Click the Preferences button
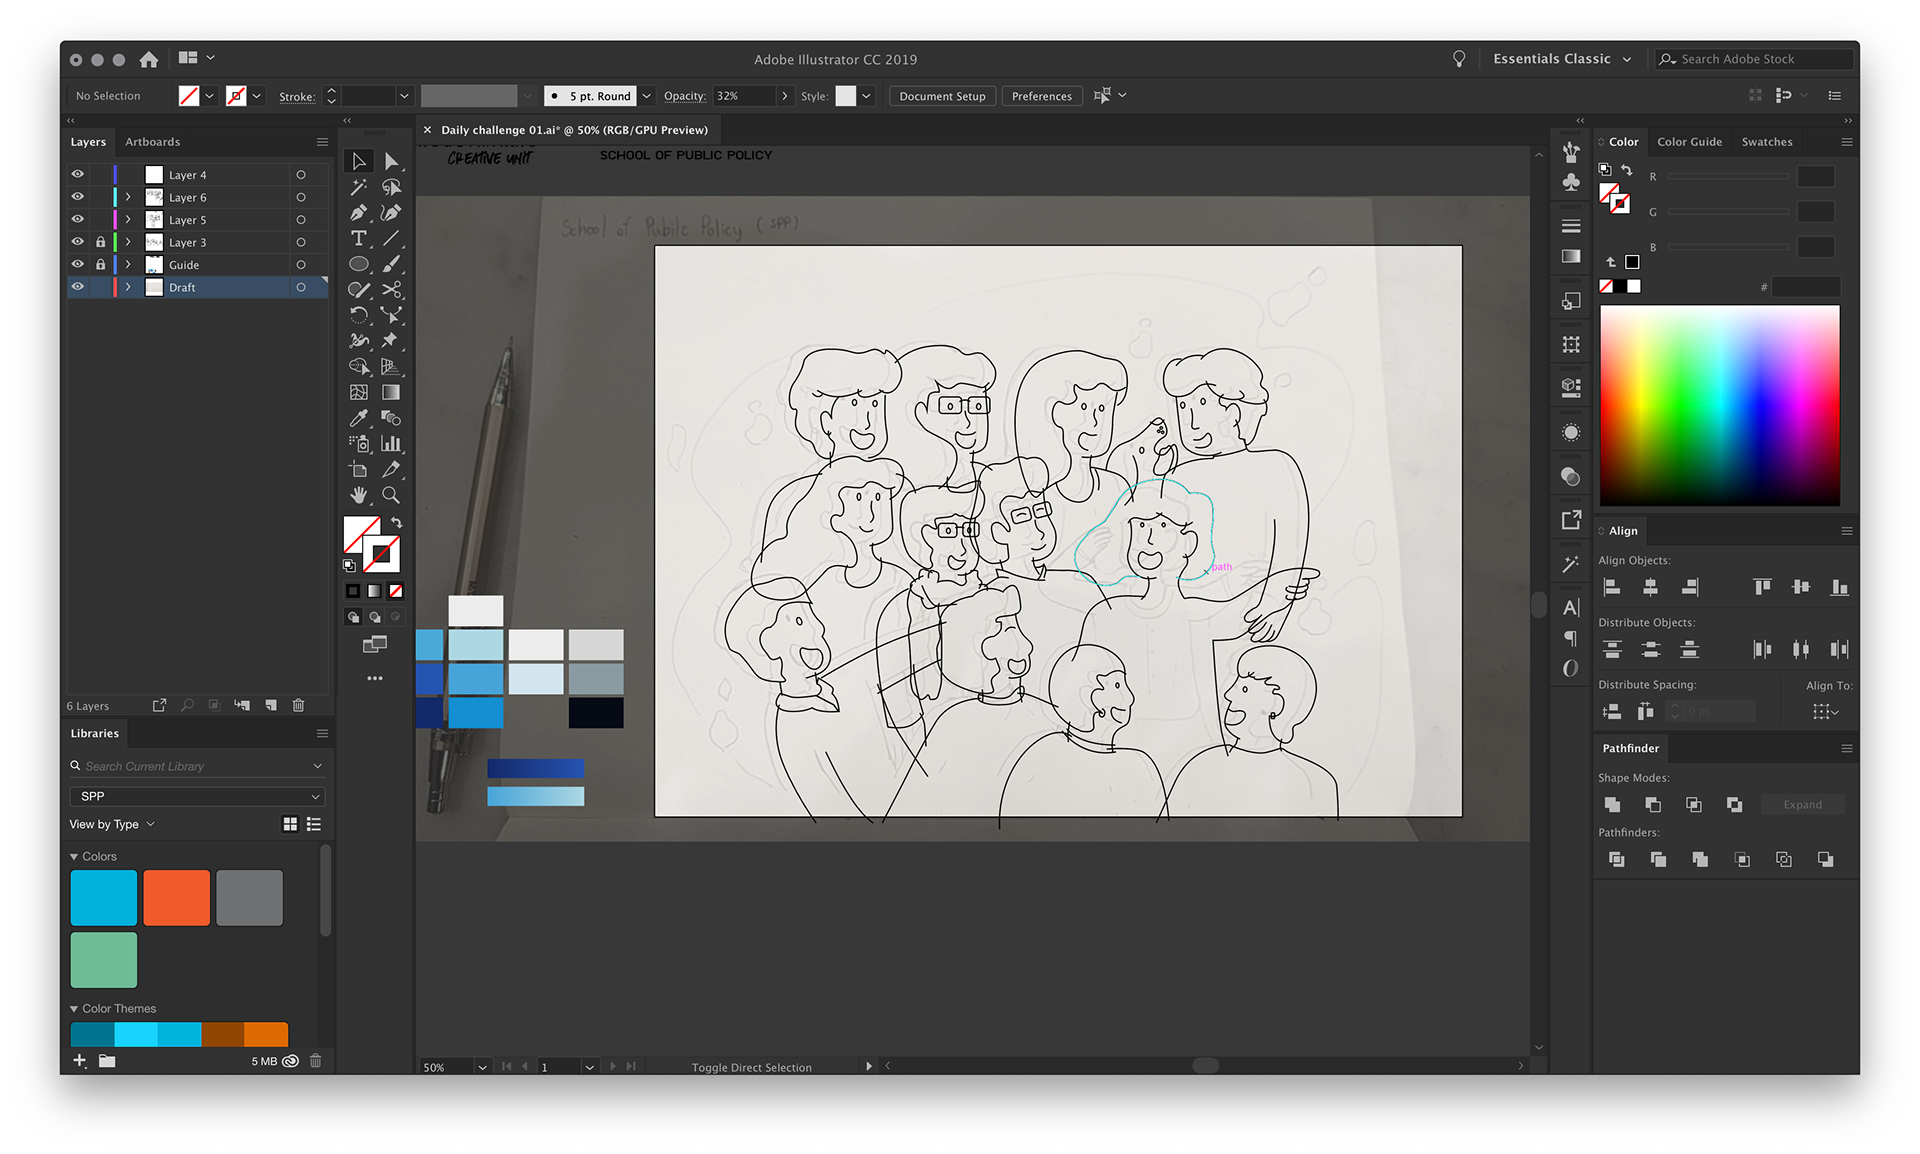 pyautogui.click(x=1041, y=96)
